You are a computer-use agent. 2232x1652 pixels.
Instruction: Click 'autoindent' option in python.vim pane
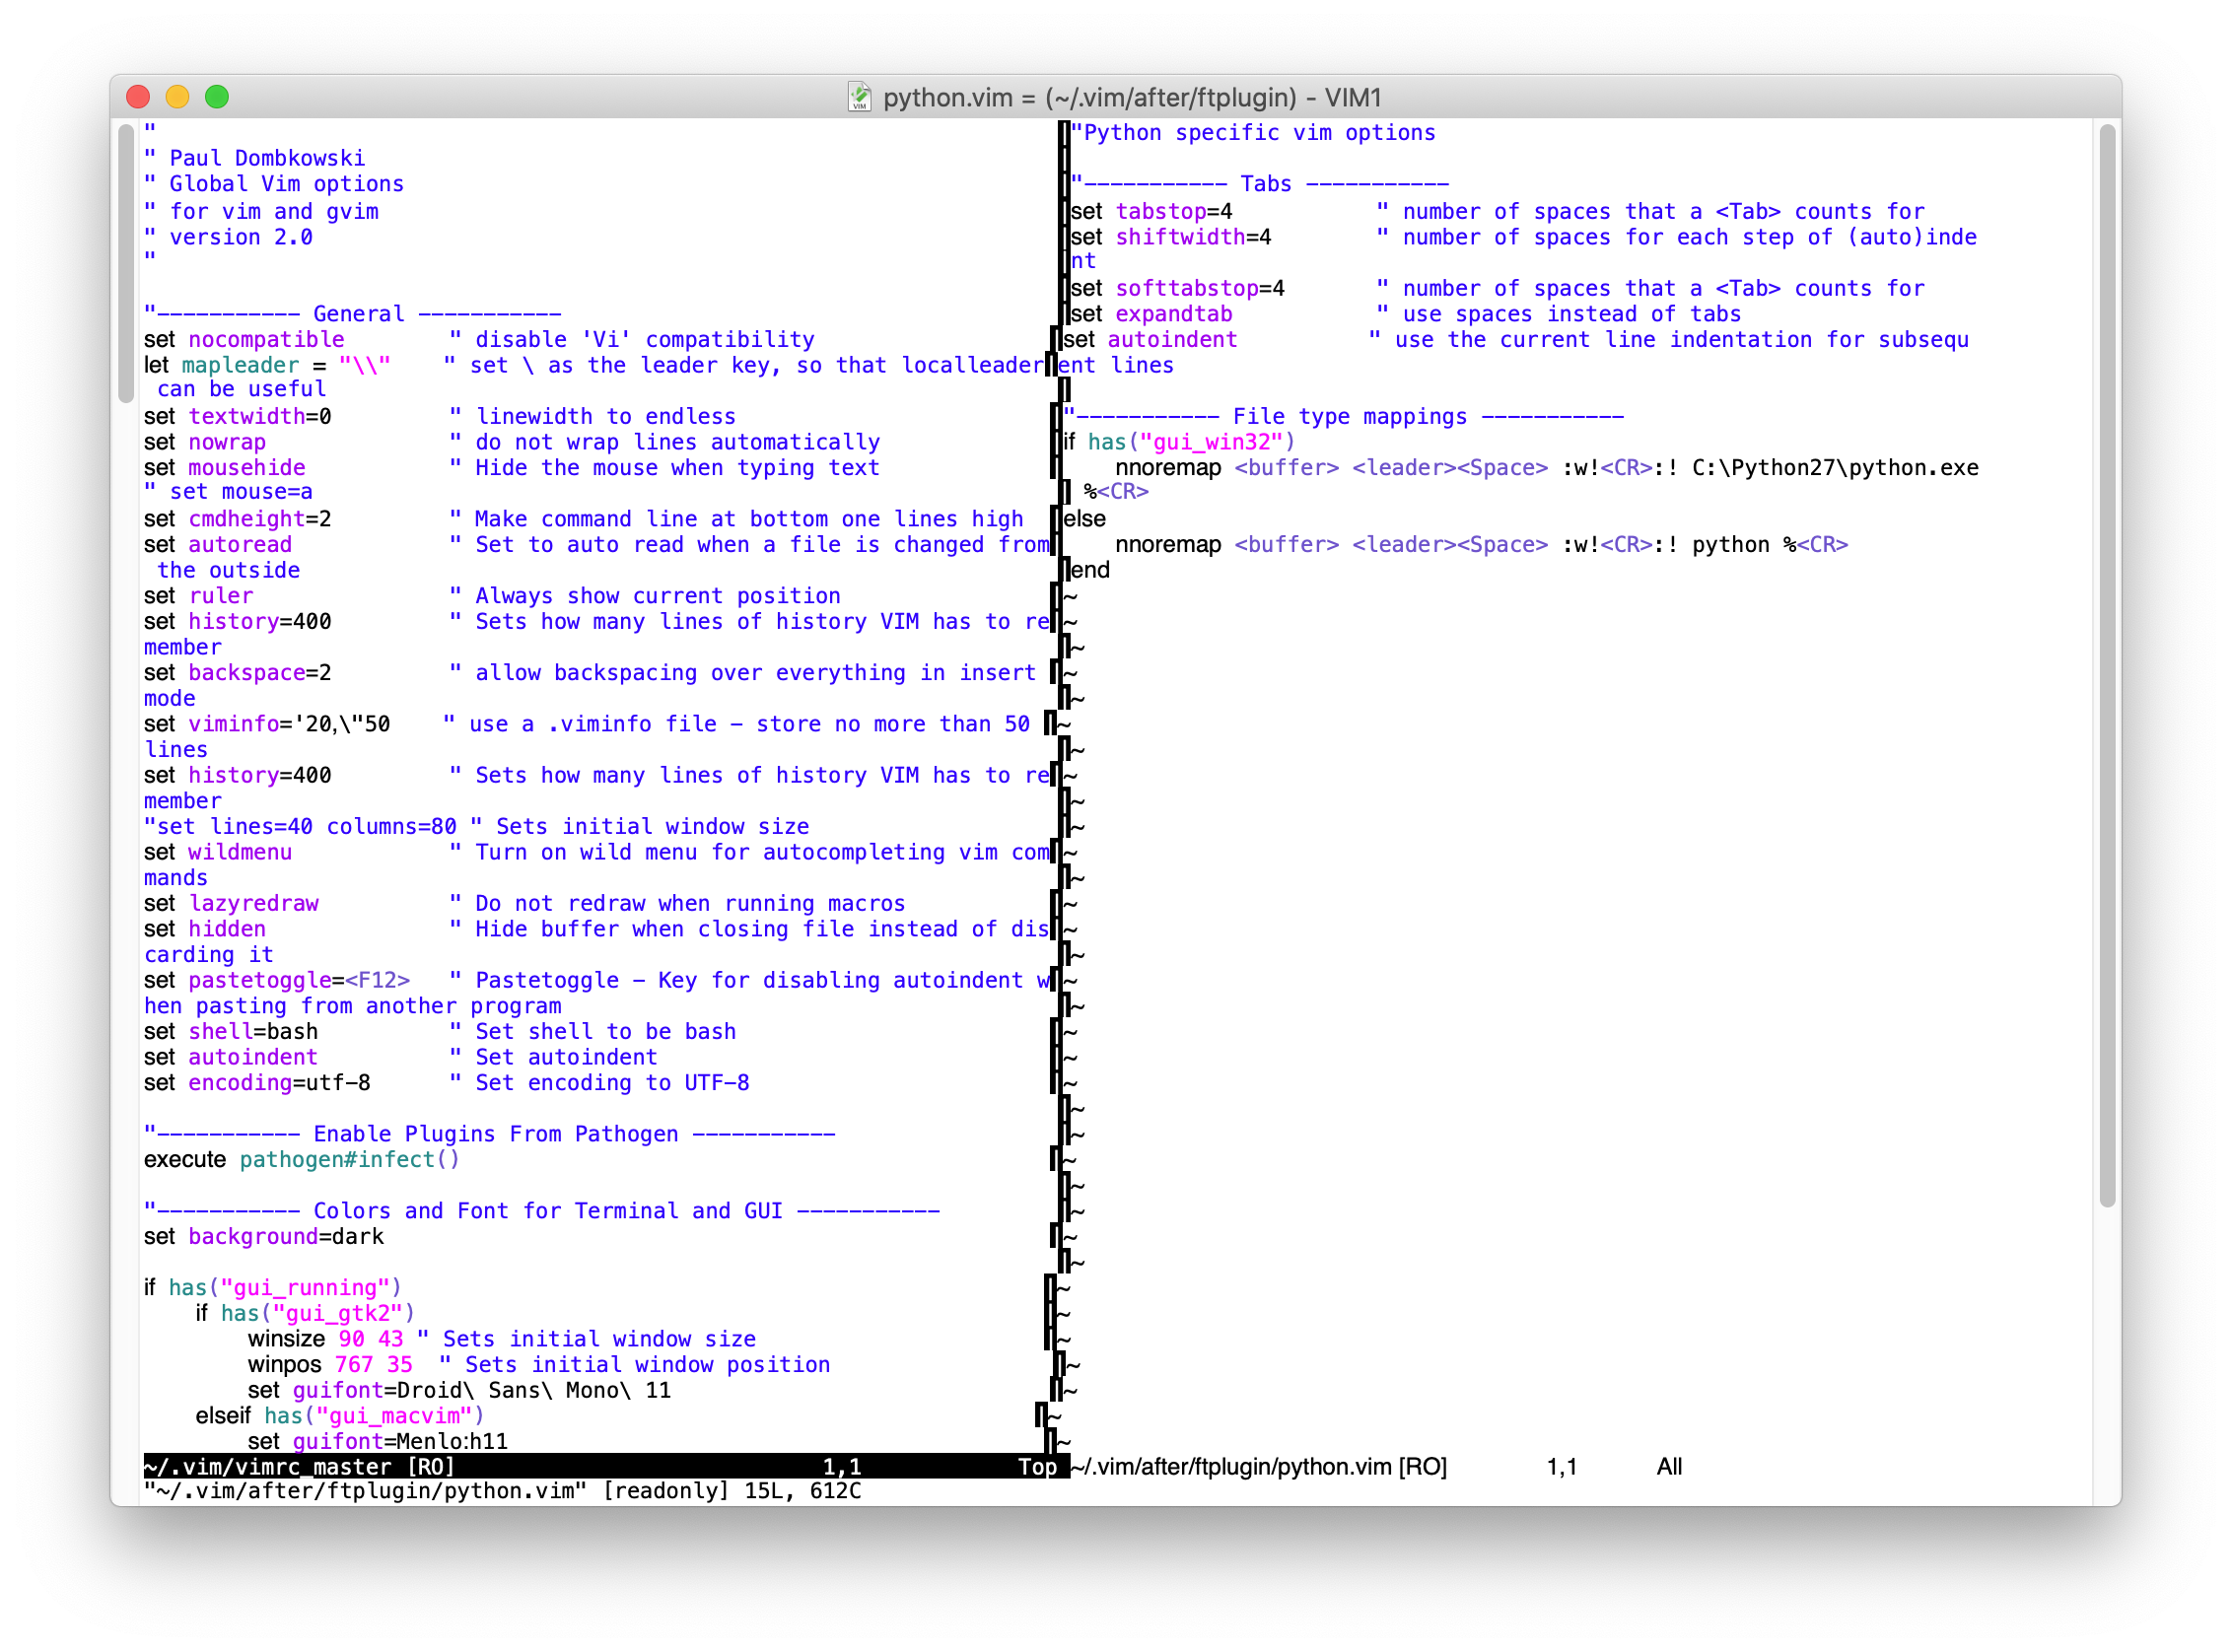click(1173, 340)
